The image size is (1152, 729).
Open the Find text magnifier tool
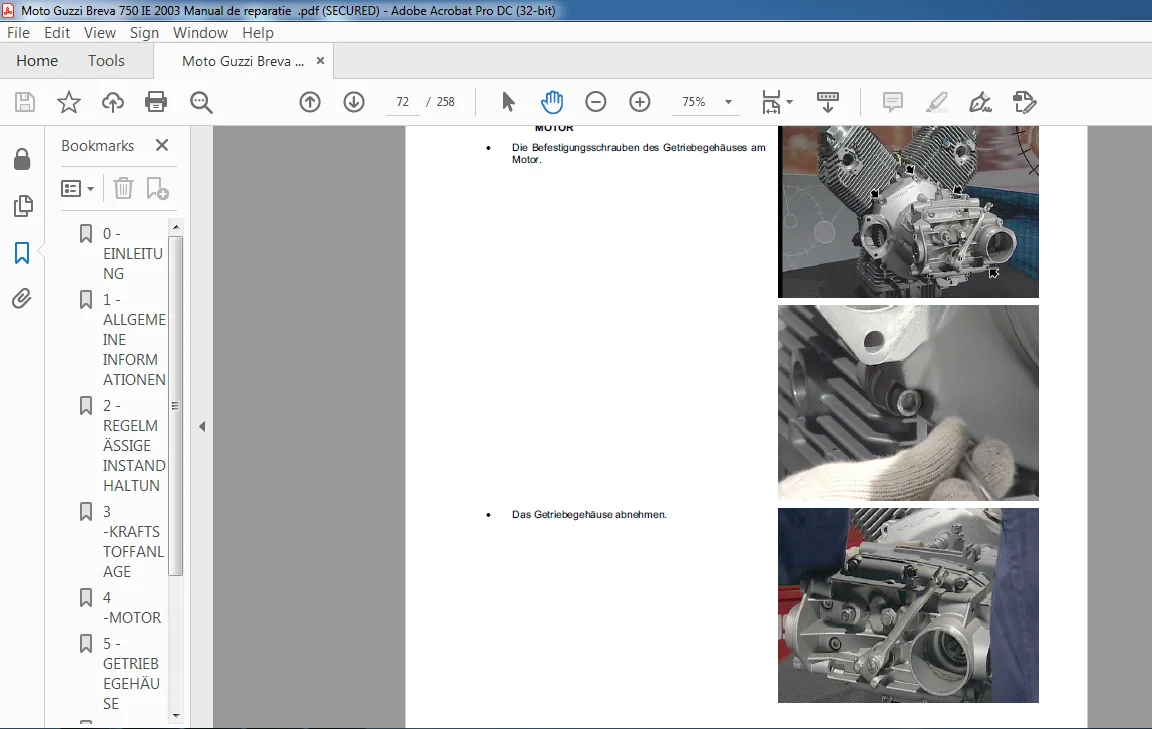click(201, 102)
